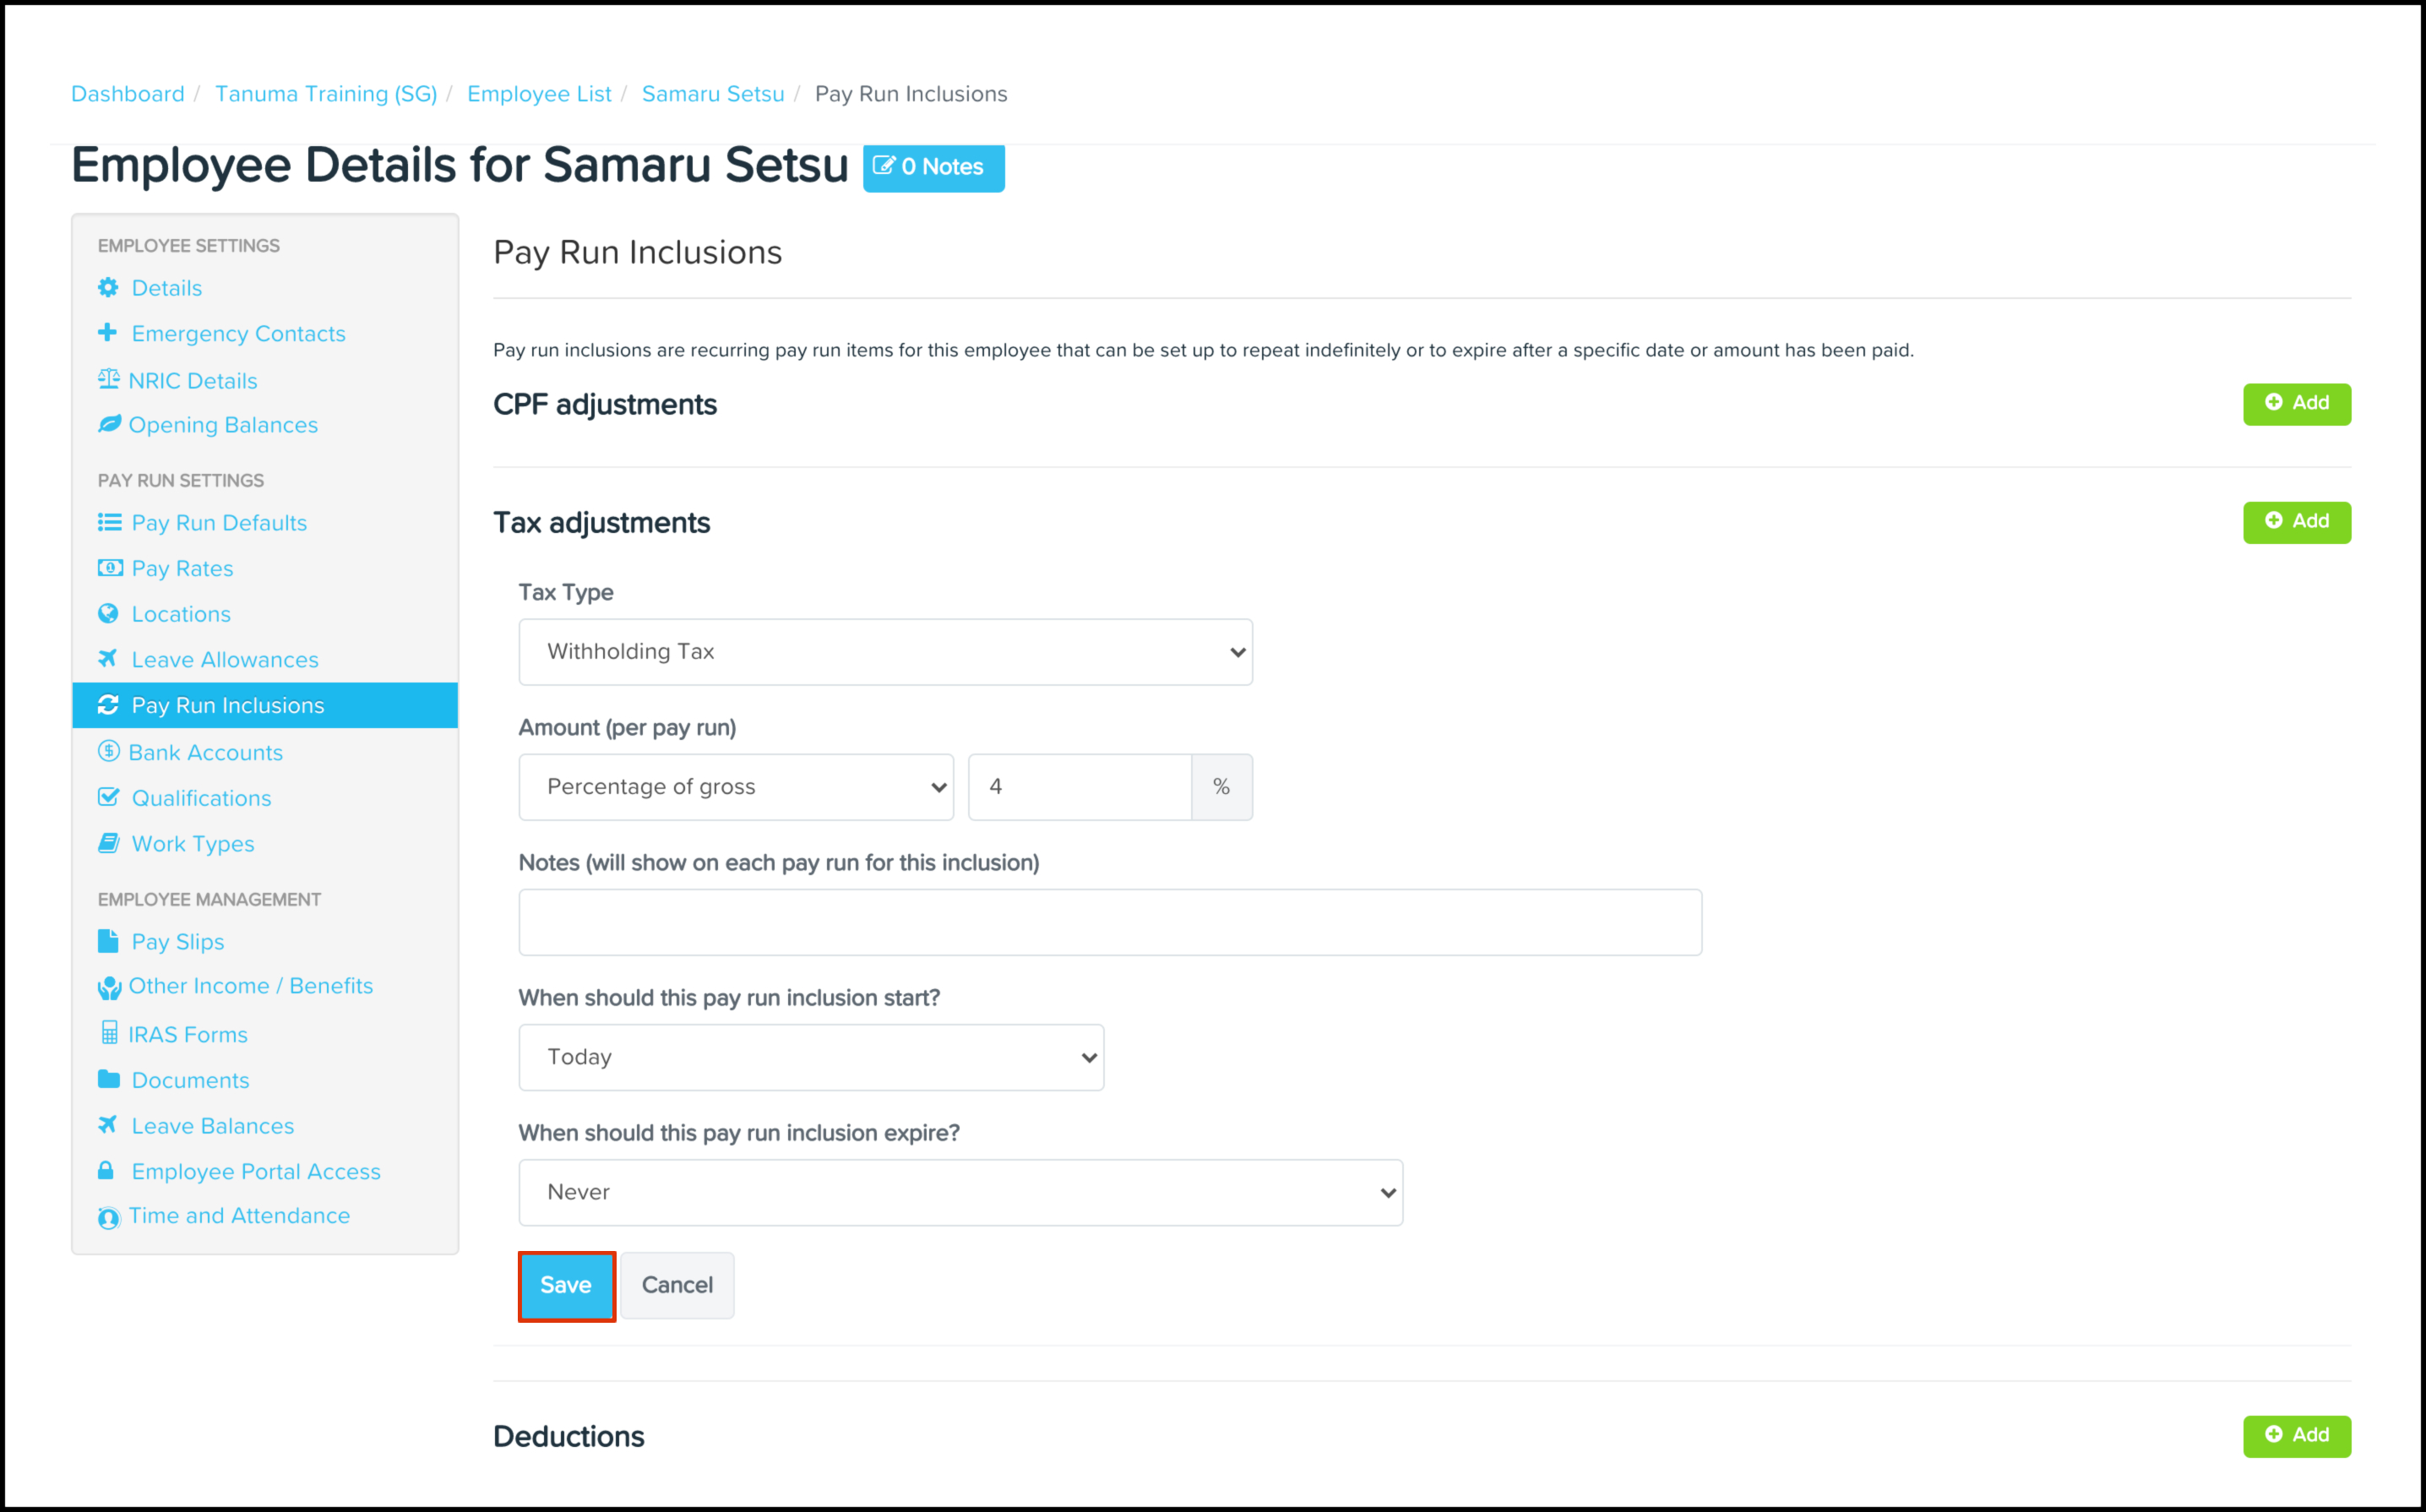2426x1512 pixels.
Task: Click the folder icon next to Documents
Action: coord(108,1079)
